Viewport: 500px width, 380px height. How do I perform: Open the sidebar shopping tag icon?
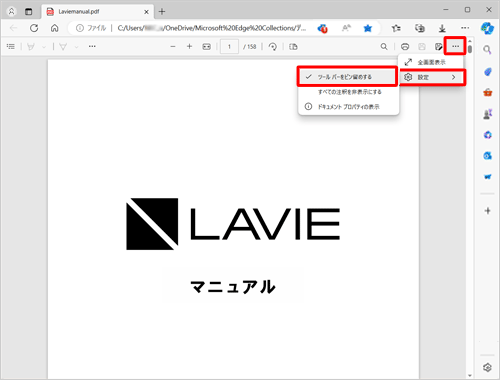(x=488, y=72)
